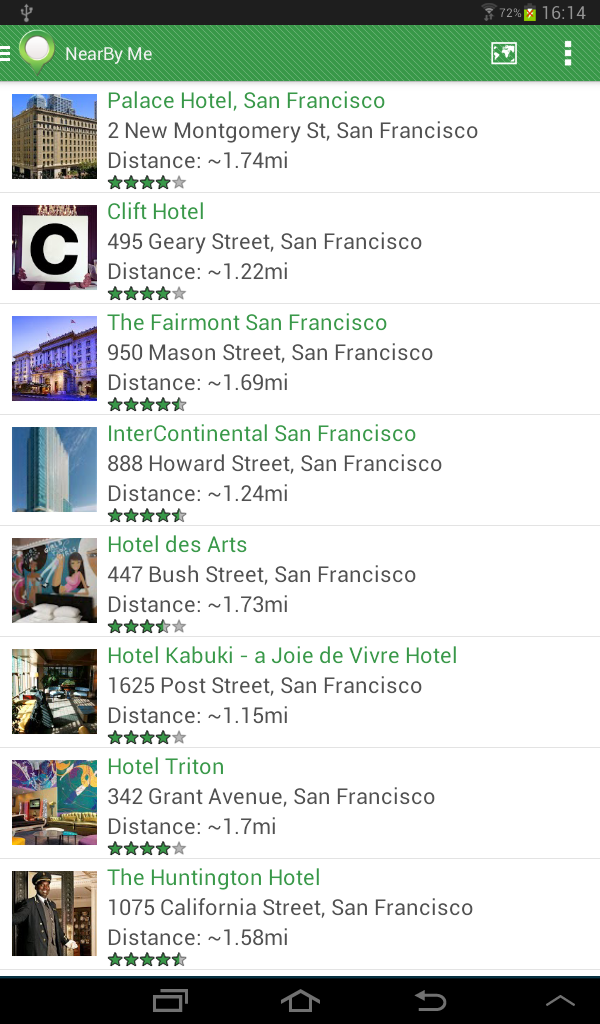This screenshot has width=600, height=1024.
Task: Open Palace Hotel, San Francisco listing
Action: click(x=300, y=137)
